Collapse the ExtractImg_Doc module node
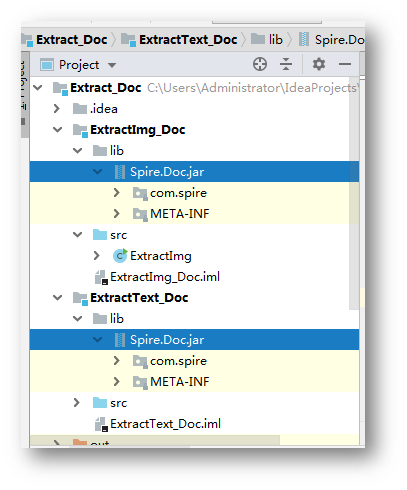 point(58,130)
